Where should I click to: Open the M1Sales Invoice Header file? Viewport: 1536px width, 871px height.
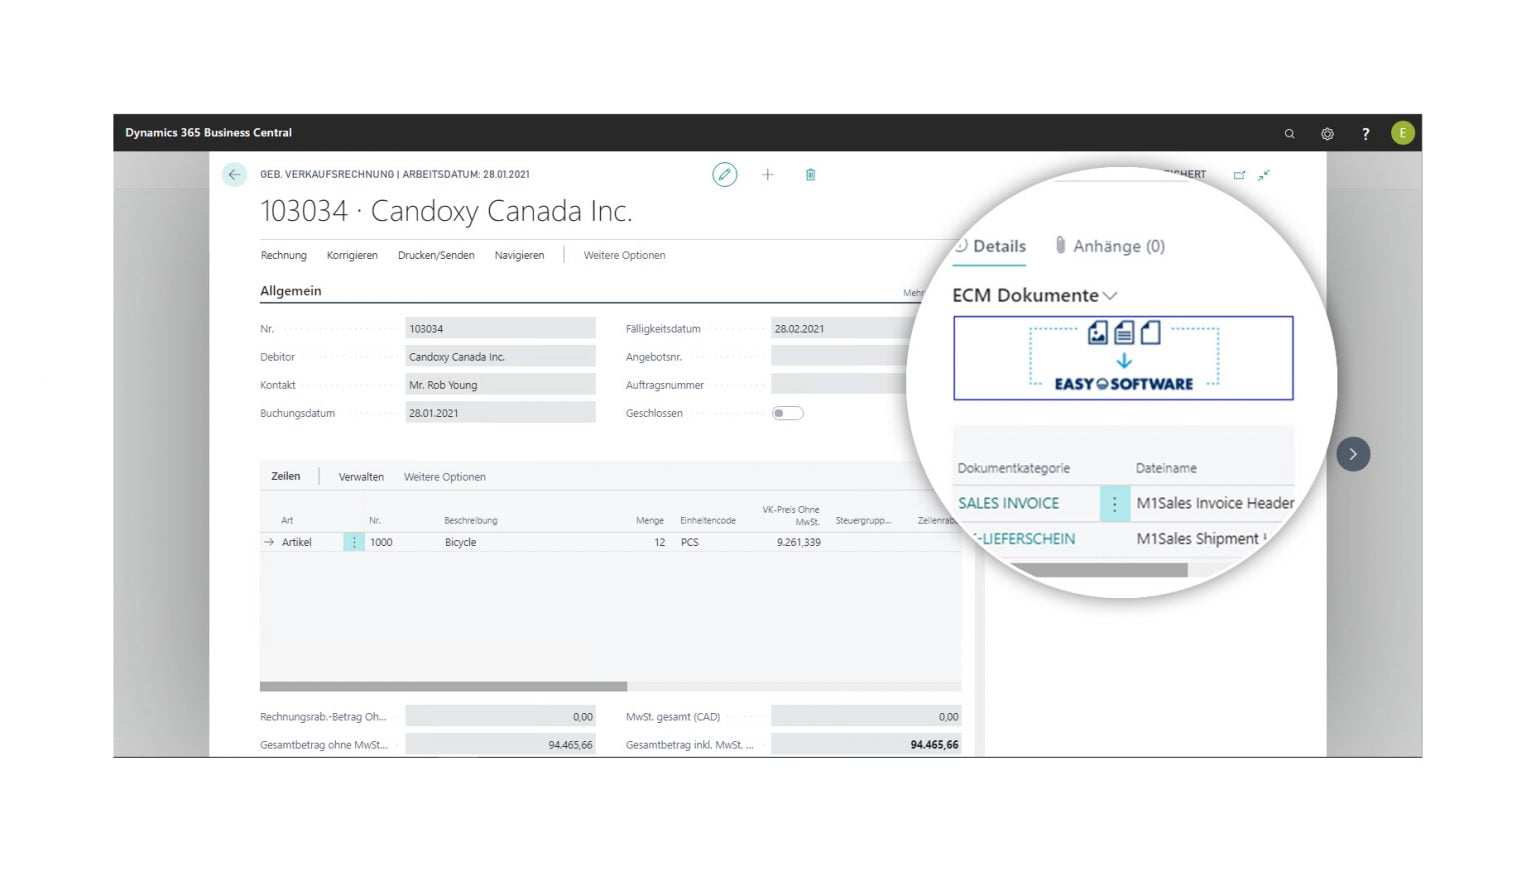1213,503
